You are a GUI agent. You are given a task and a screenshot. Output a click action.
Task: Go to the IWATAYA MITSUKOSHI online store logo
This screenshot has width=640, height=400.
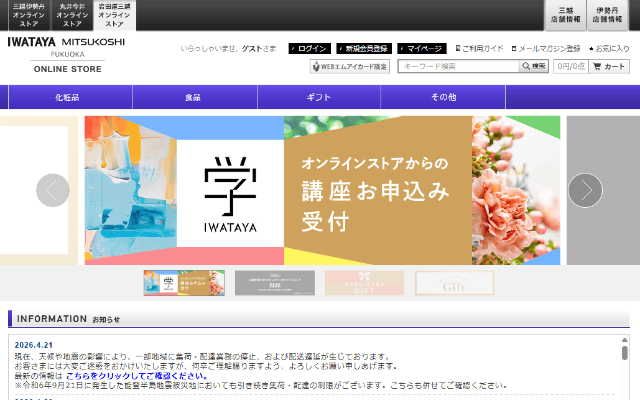pyautogui.click(x=67, y=55)
